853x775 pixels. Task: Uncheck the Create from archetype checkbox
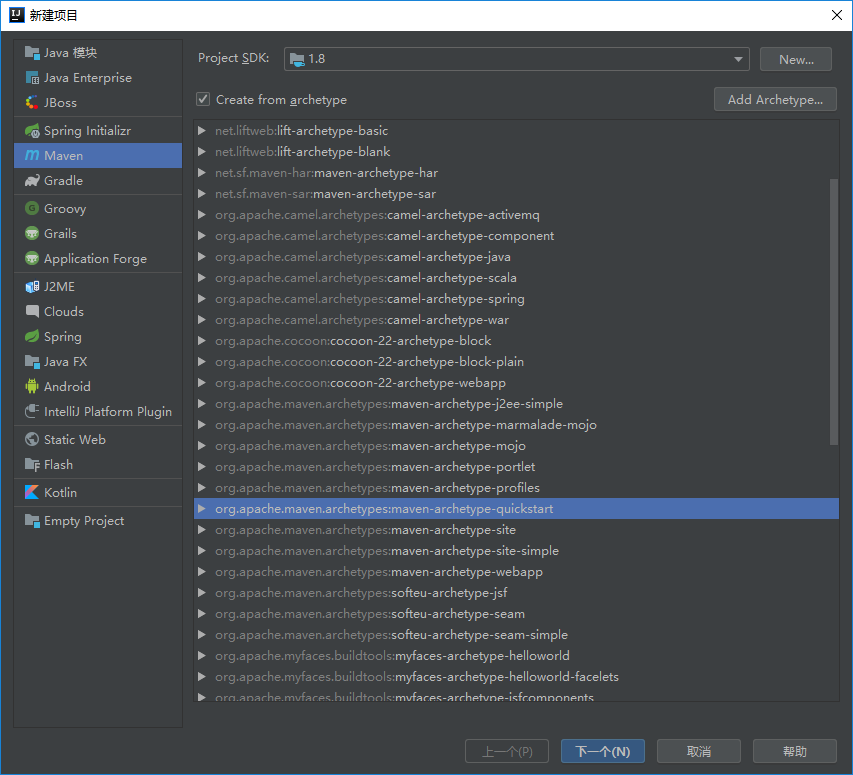(203, 100)
